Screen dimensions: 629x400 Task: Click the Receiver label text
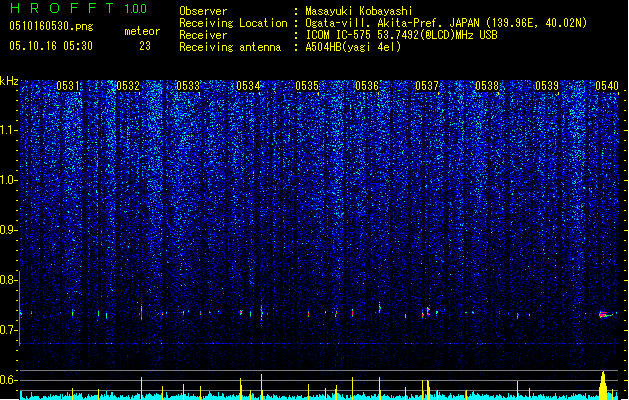point(203,35)
